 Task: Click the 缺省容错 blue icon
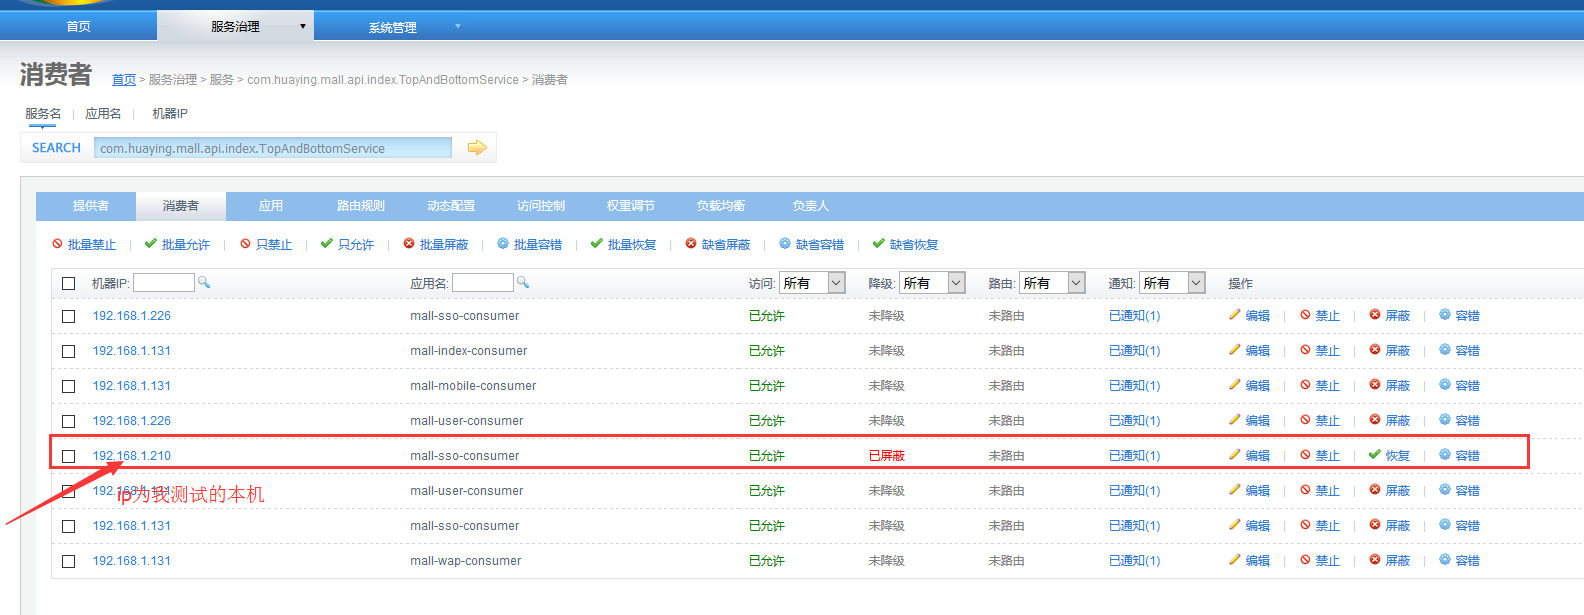tap(785, 244)
